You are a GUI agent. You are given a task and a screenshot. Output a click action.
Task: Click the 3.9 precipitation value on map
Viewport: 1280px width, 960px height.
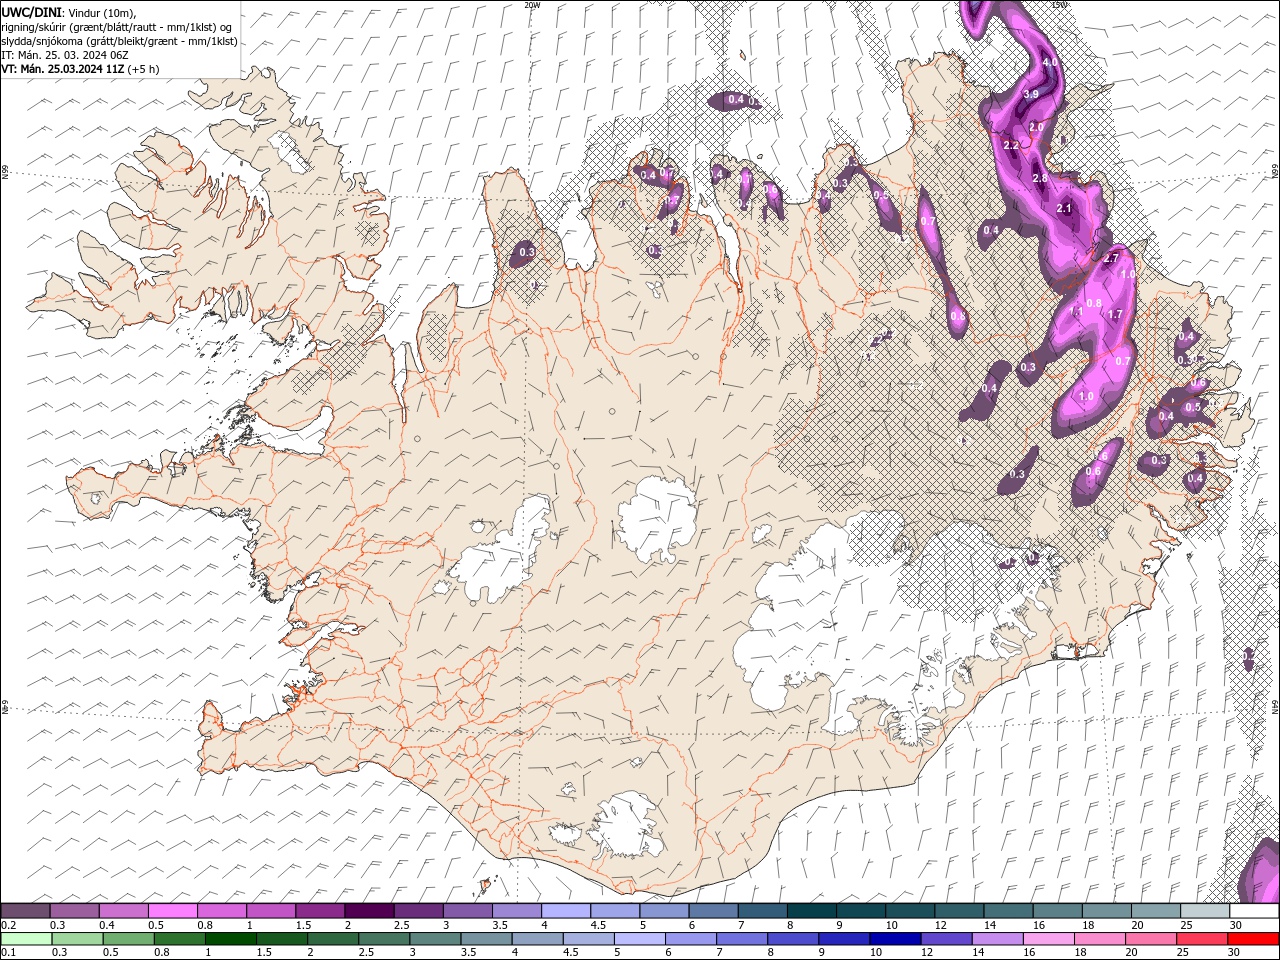click(1032, 93)
